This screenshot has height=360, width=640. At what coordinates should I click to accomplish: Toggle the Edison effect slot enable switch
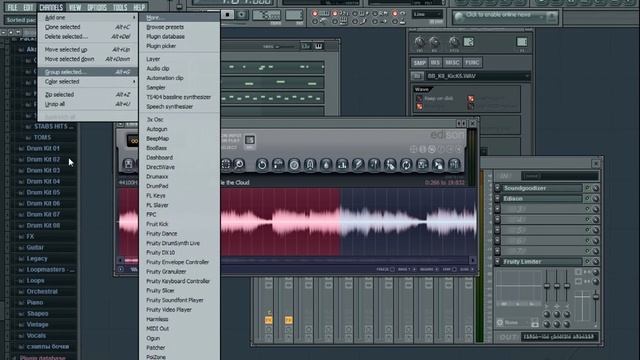click(588, 198)
